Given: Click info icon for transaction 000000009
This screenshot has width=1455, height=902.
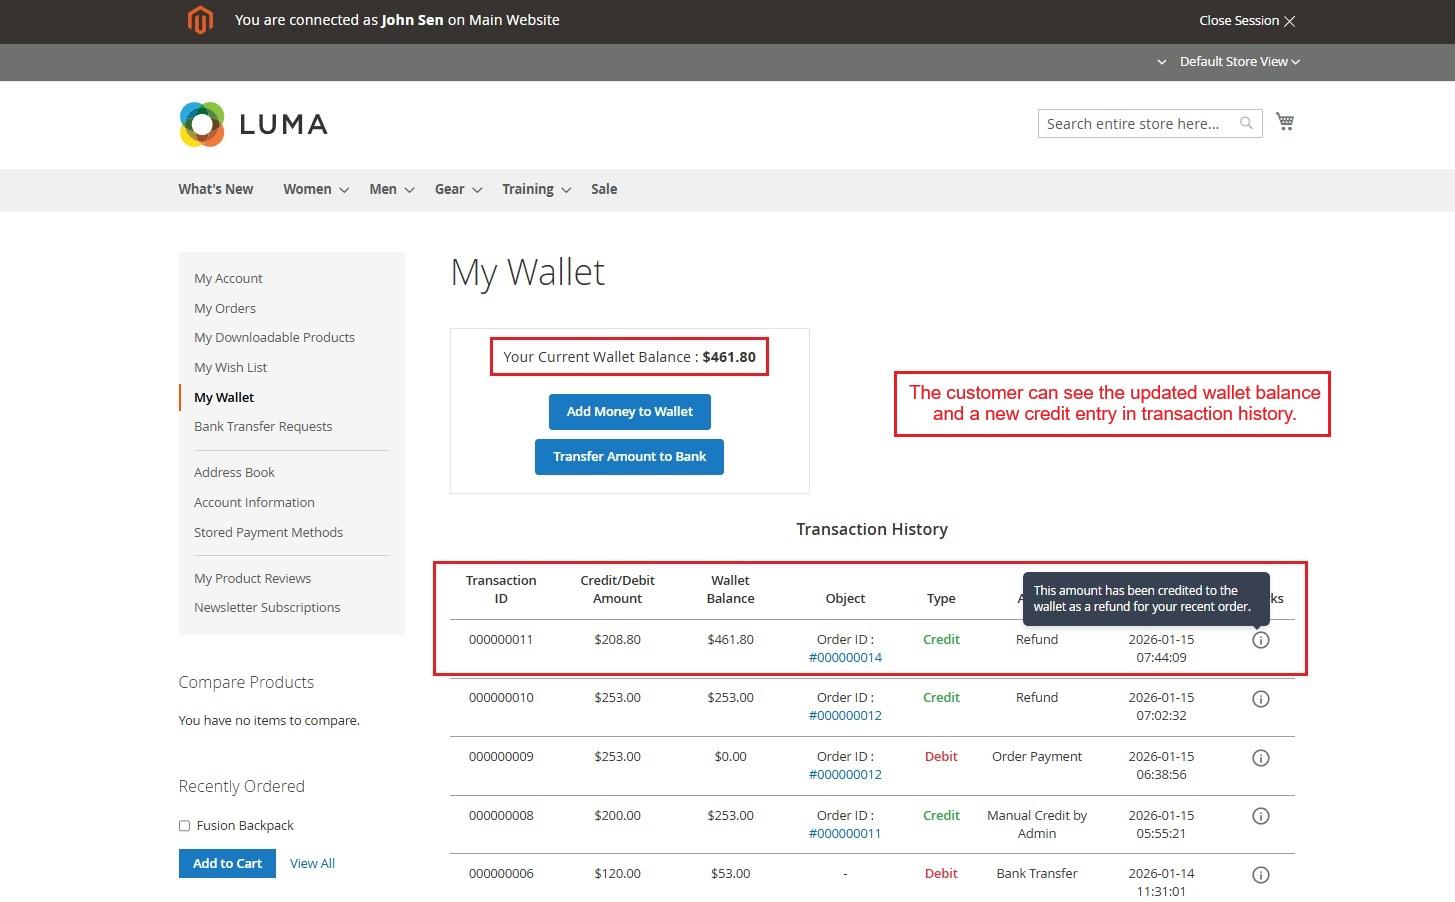Looking at the screenshot, I should pos(1260,758).
